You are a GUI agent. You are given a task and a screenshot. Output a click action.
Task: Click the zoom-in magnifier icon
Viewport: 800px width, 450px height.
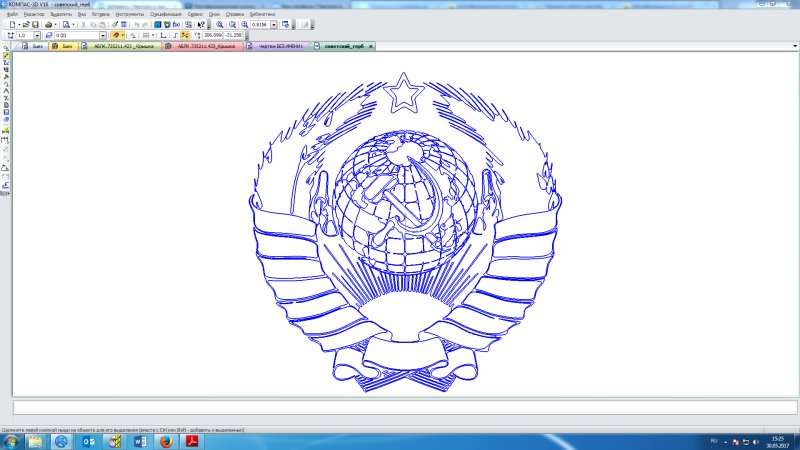point(219,24)
